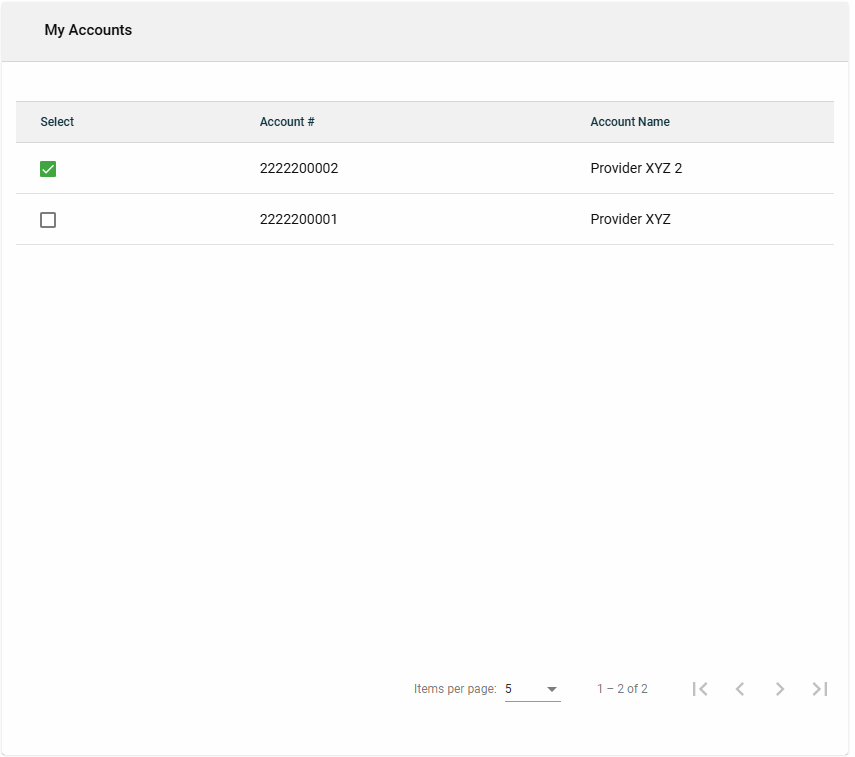Click the My Accounts panel title

tap(88, 30)
